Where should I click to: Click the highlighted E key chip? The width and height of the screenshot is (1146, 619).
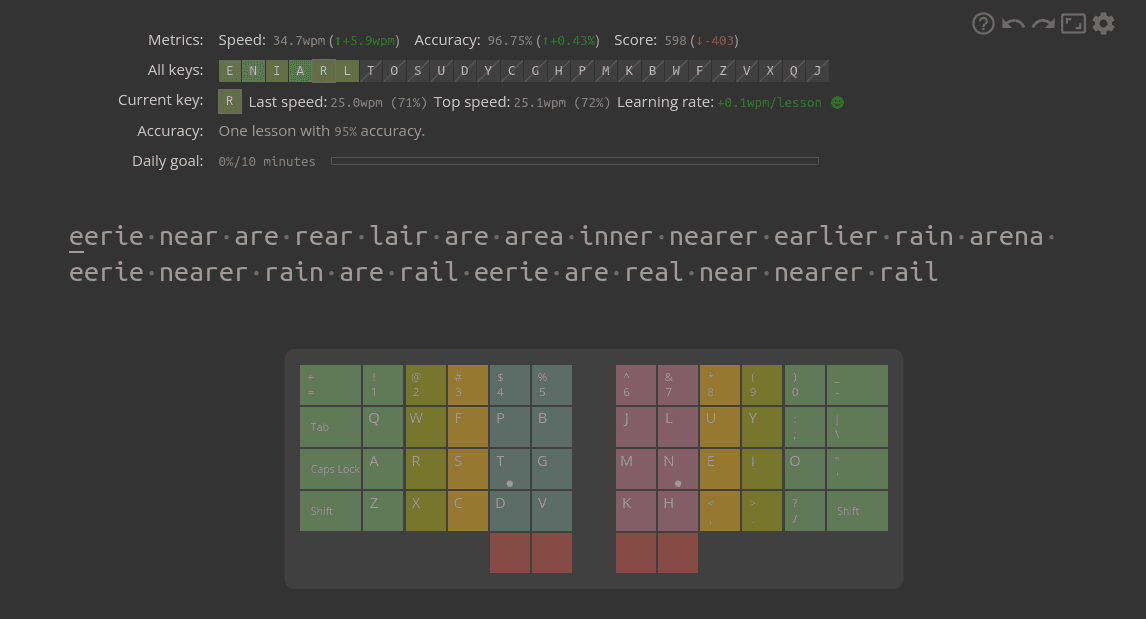pos(229,70)
